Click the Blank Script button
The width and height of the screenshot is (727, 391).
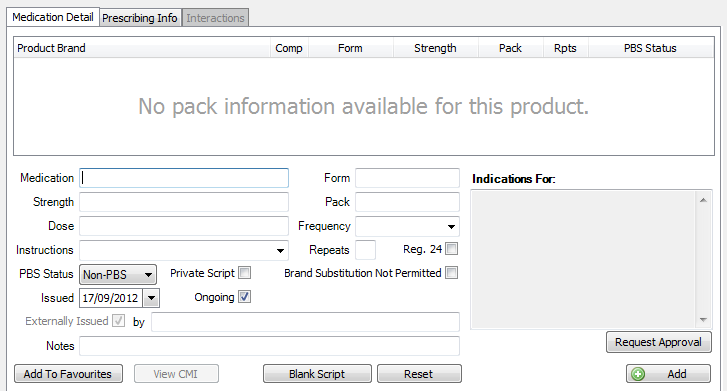317,374
